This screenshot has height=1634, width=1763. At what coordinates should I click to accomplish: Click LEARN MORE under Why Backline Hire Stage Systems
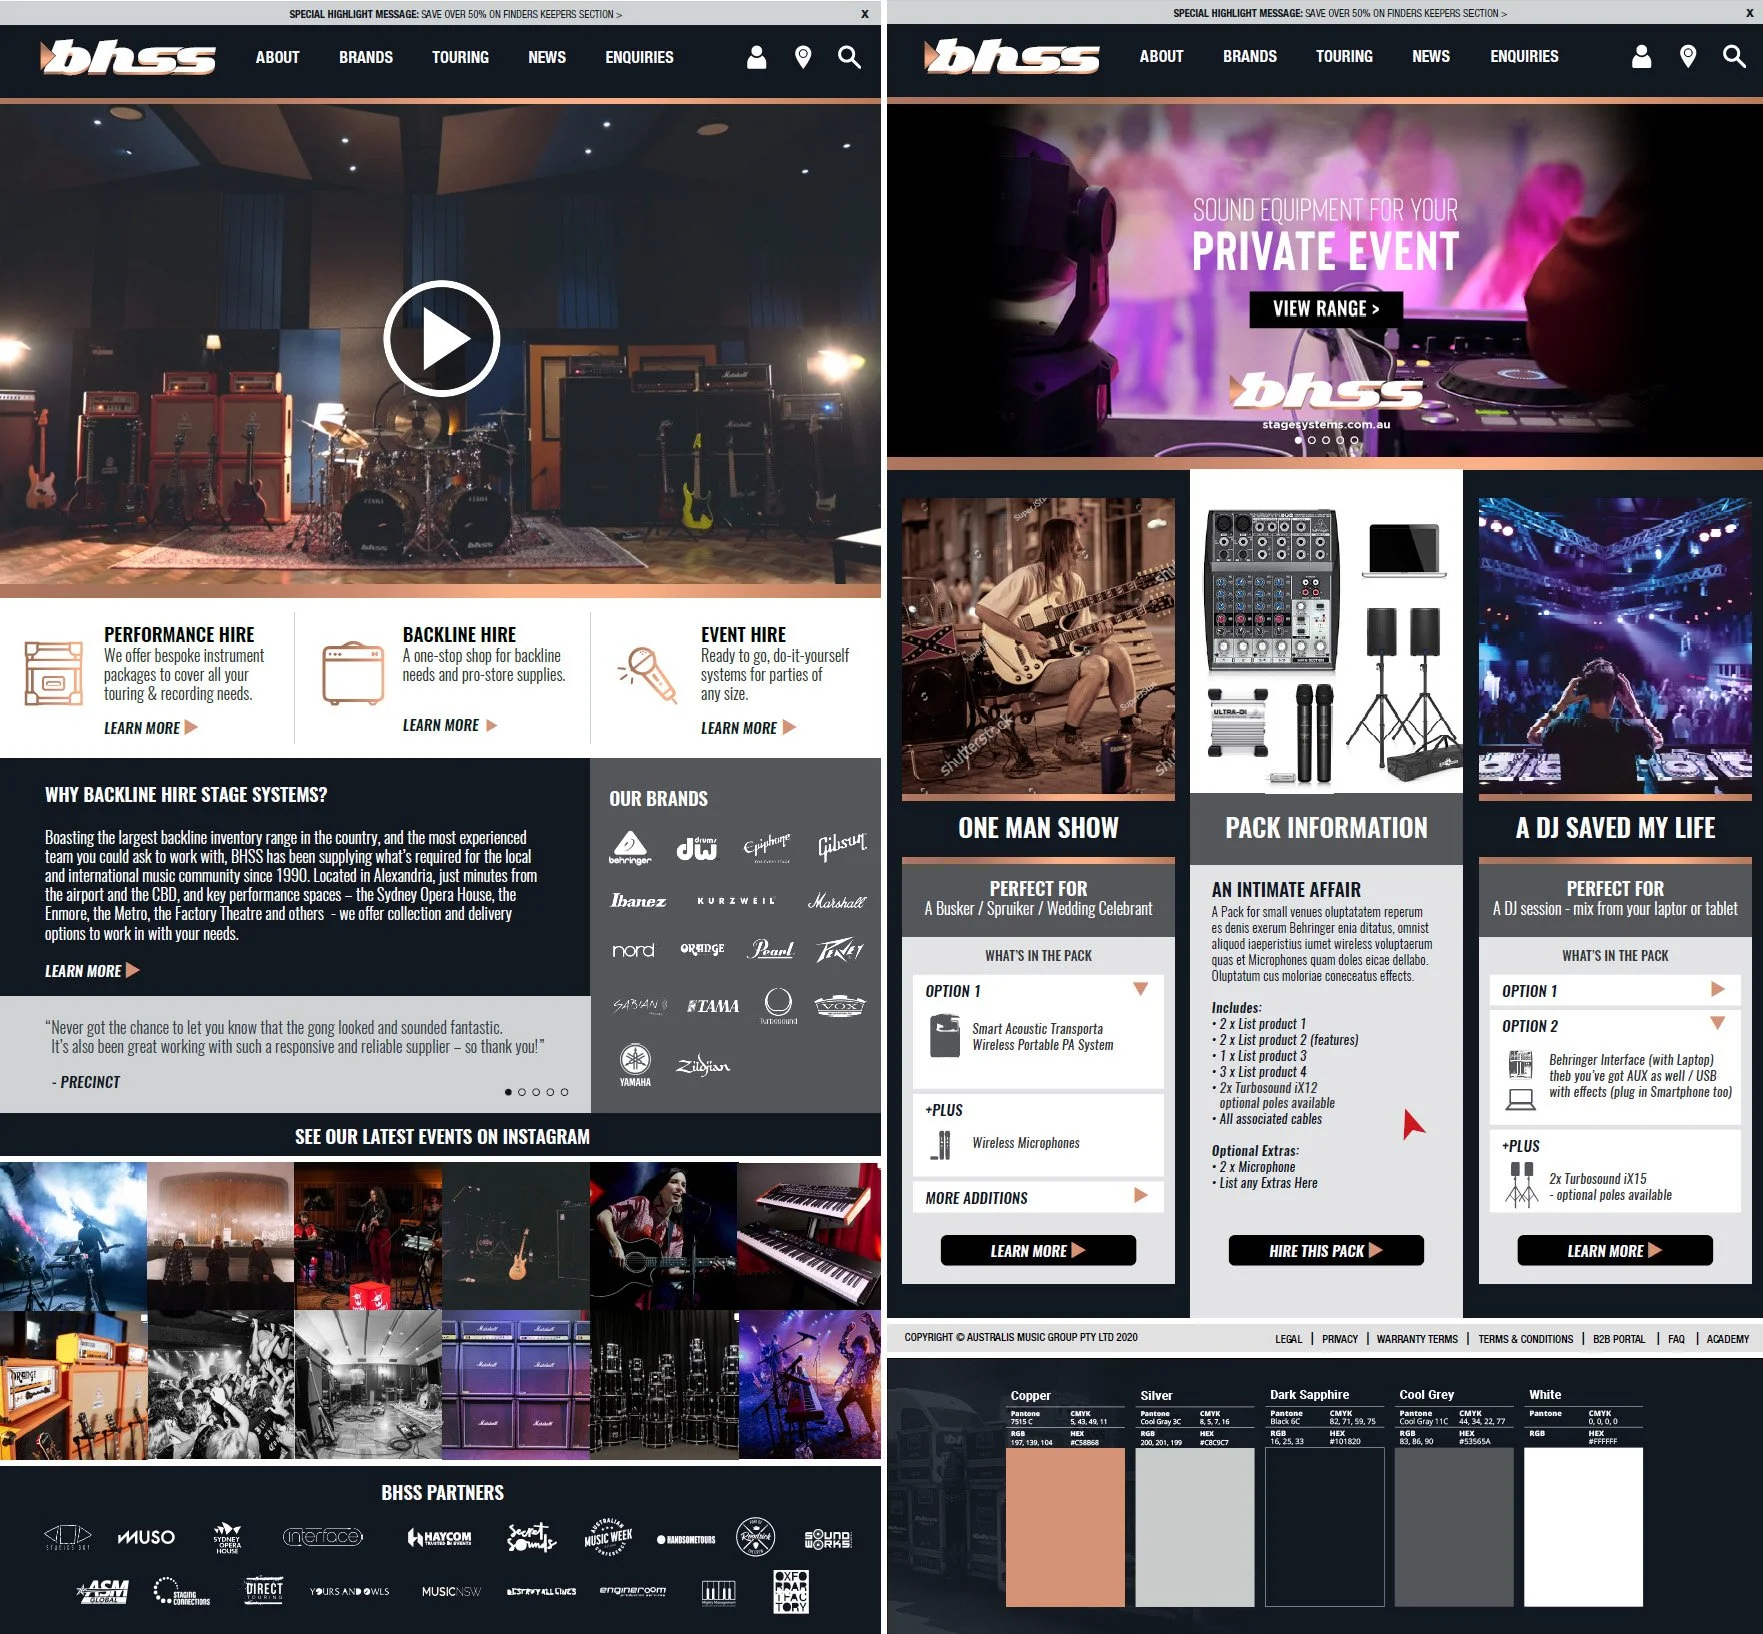92,970
